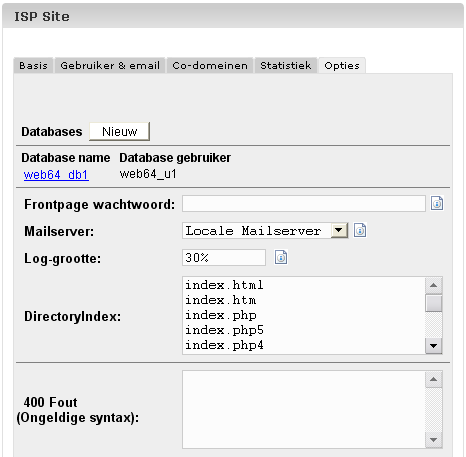Switch to the Co-domeinen tab
The height and width of the screenshot is (457, 466).
[x=210, y=65]
